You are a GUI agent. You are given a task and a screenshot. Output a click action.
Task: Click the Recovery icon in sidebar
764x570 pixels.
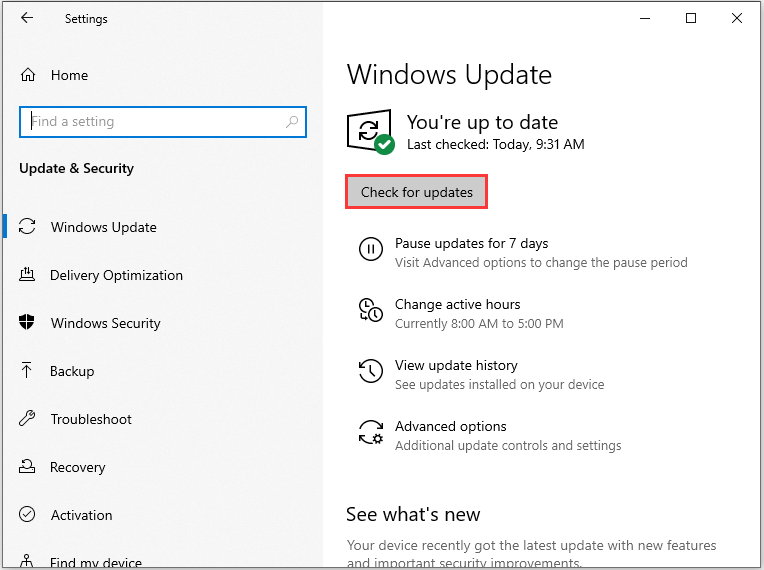click(x=27, y=466)
